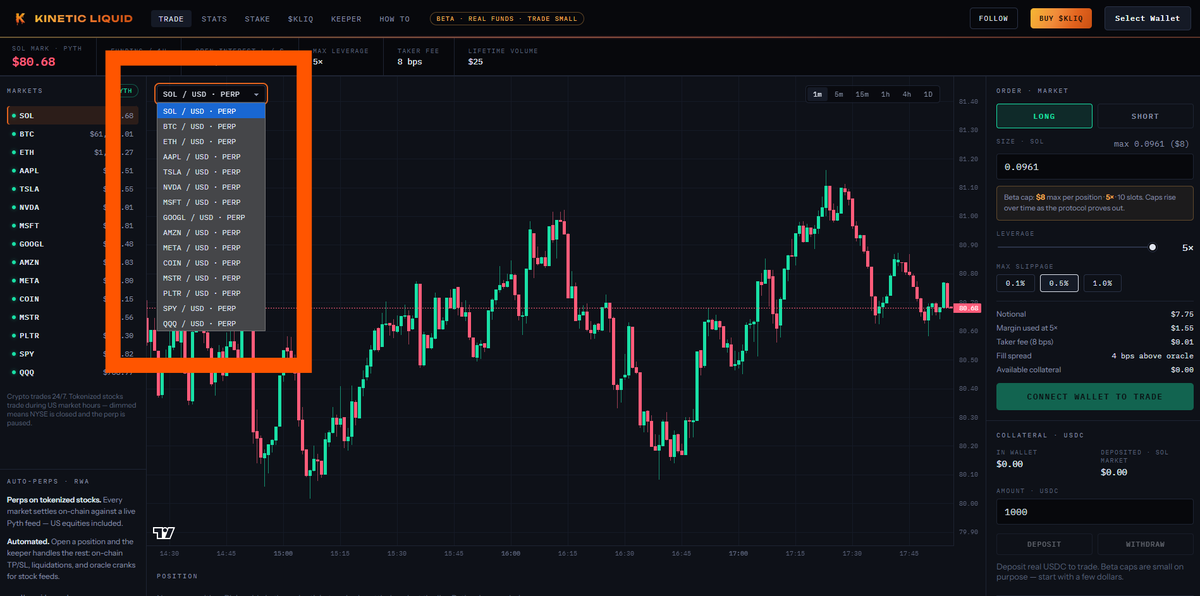
Task: Select MSFT in the markets list
Action: (72, 226)
